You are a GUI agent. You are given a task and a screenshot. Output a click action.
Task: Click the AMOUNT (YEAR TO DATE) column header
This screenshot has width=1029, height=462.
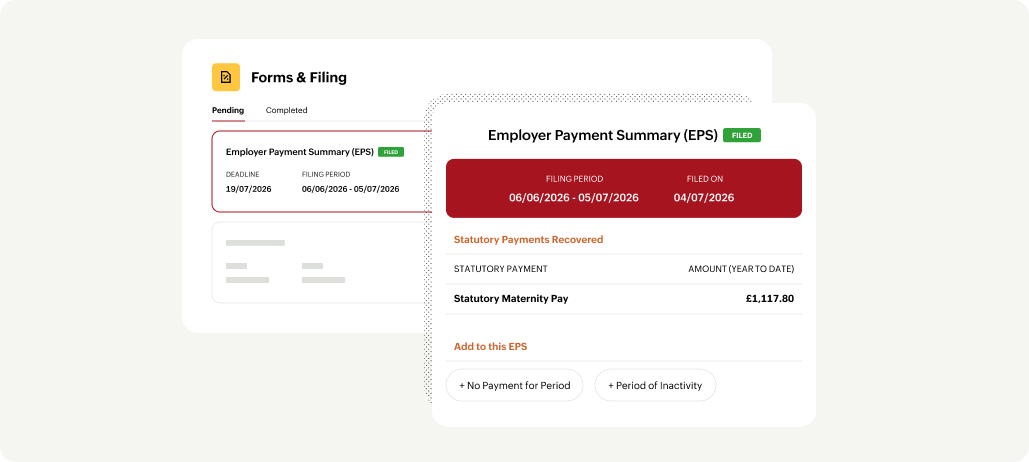pyautogui.click(x=741, y=269)
